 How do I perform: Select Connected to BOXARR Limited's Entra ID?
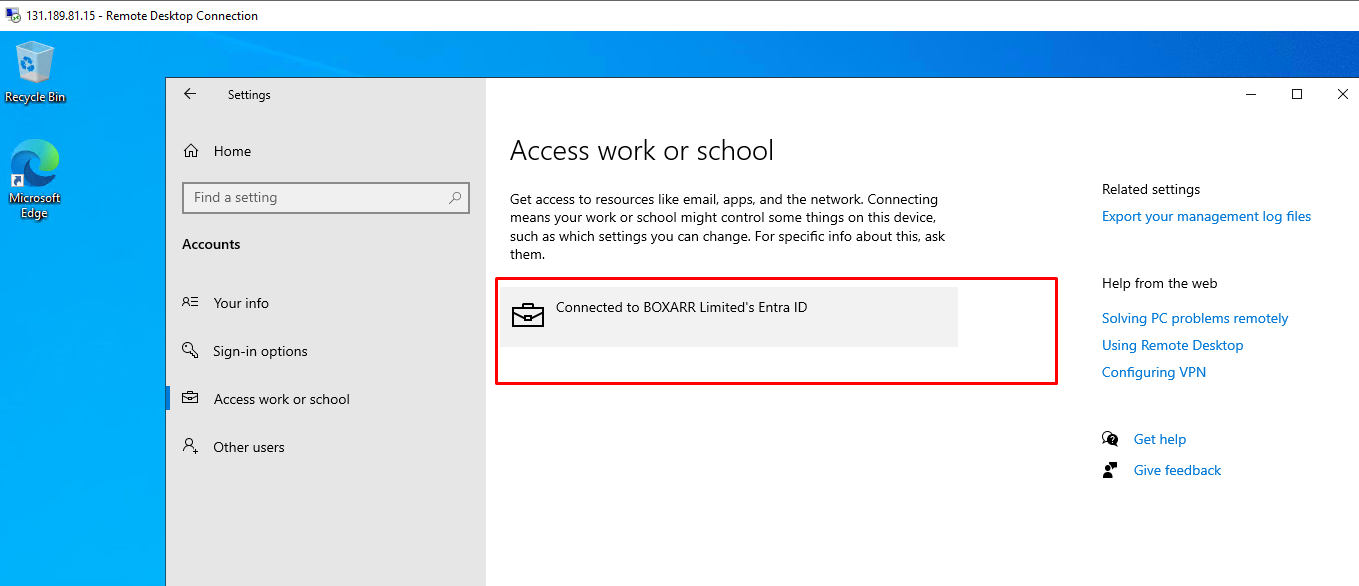pos(729,317)
